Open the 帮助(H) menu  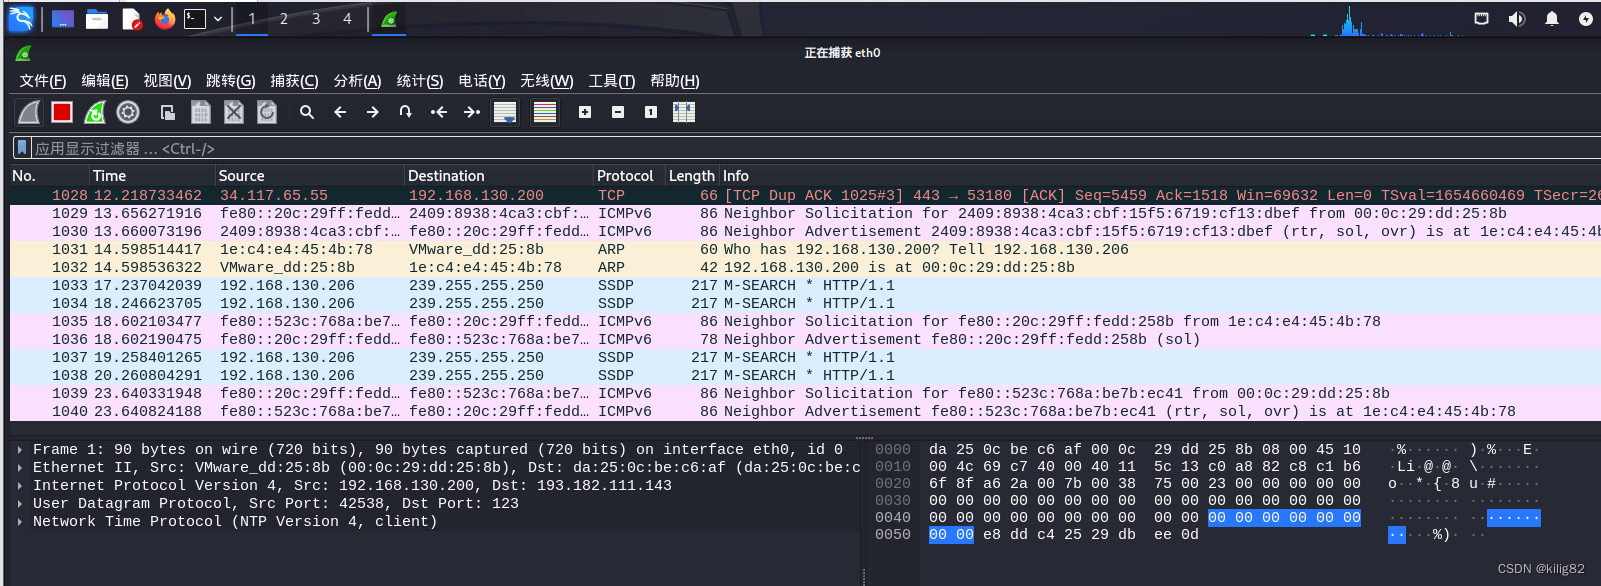[675, 81]
